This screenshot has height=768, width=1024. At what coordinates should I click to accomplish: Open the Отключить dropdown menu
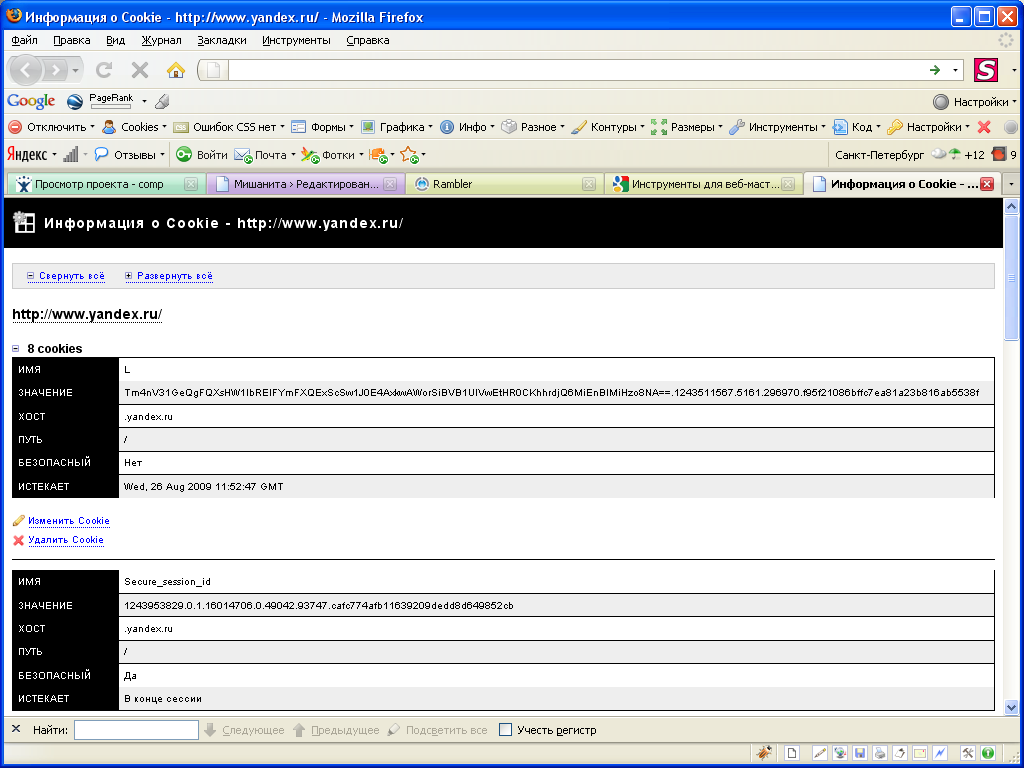52,127
